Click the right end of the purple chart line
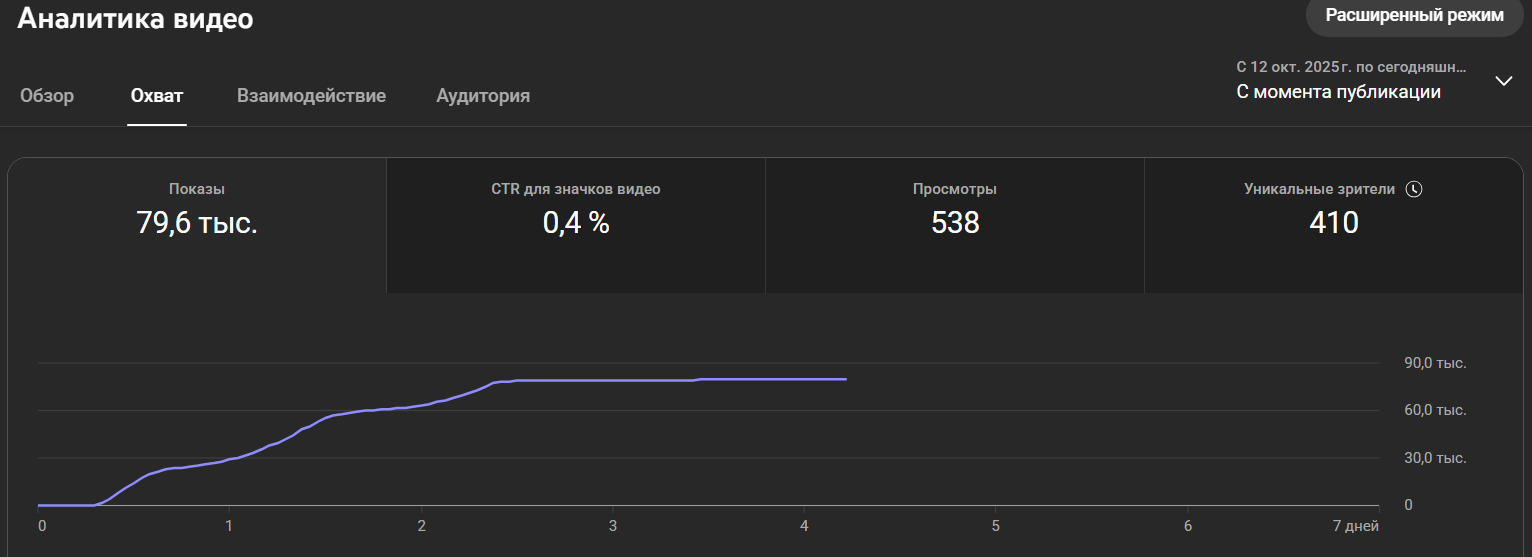 [x=845, y=379]
